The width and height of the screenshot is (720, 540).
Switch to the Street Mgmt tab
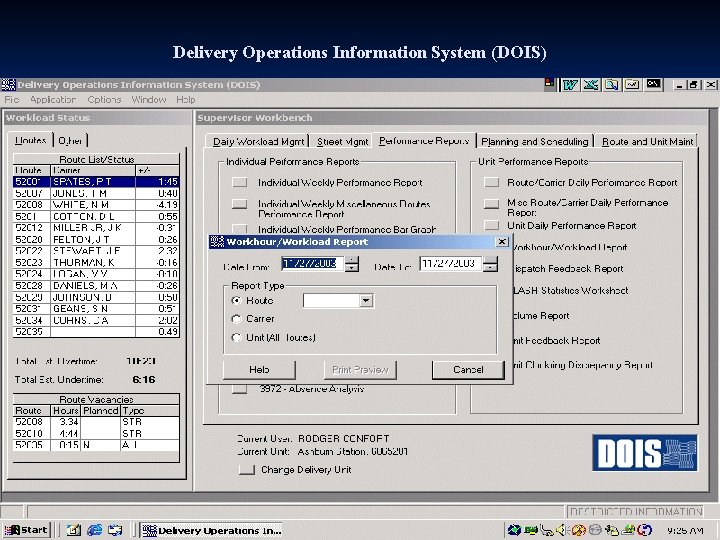[343, 141]
